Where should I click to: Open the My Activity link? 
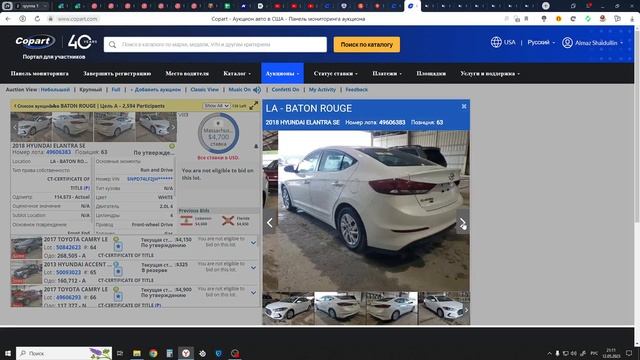point(322,89)
